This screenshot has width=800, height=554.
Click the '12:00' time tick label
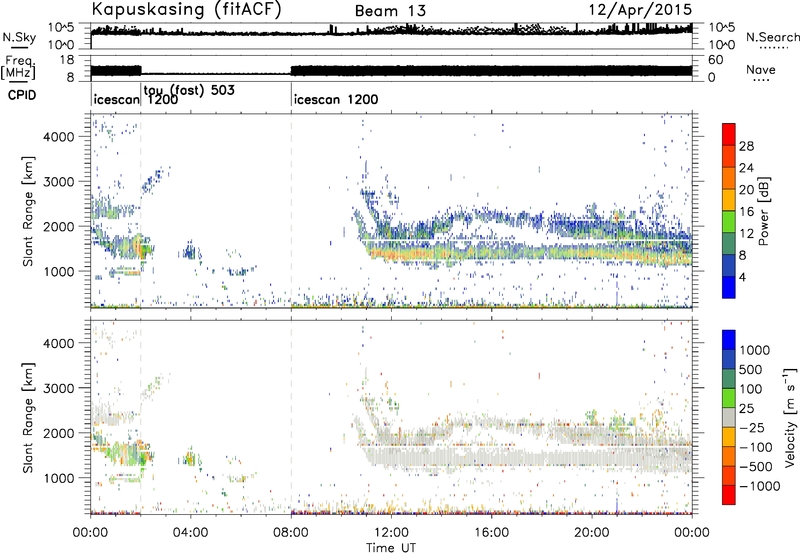click(391, 533)
